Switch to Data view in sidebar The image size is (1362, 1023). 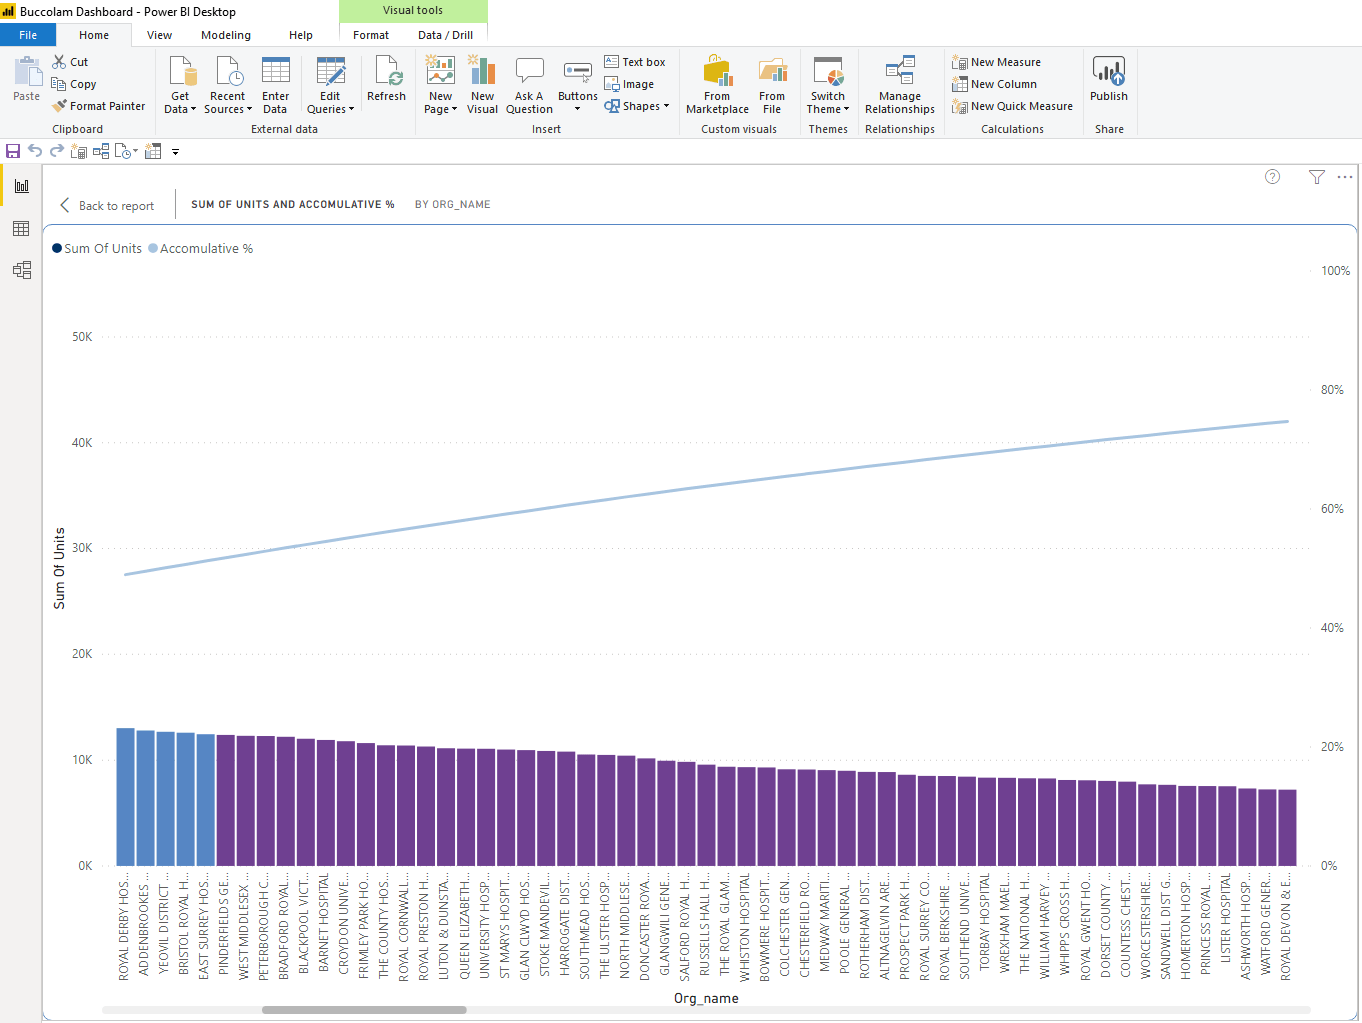(x=21, y=229)
